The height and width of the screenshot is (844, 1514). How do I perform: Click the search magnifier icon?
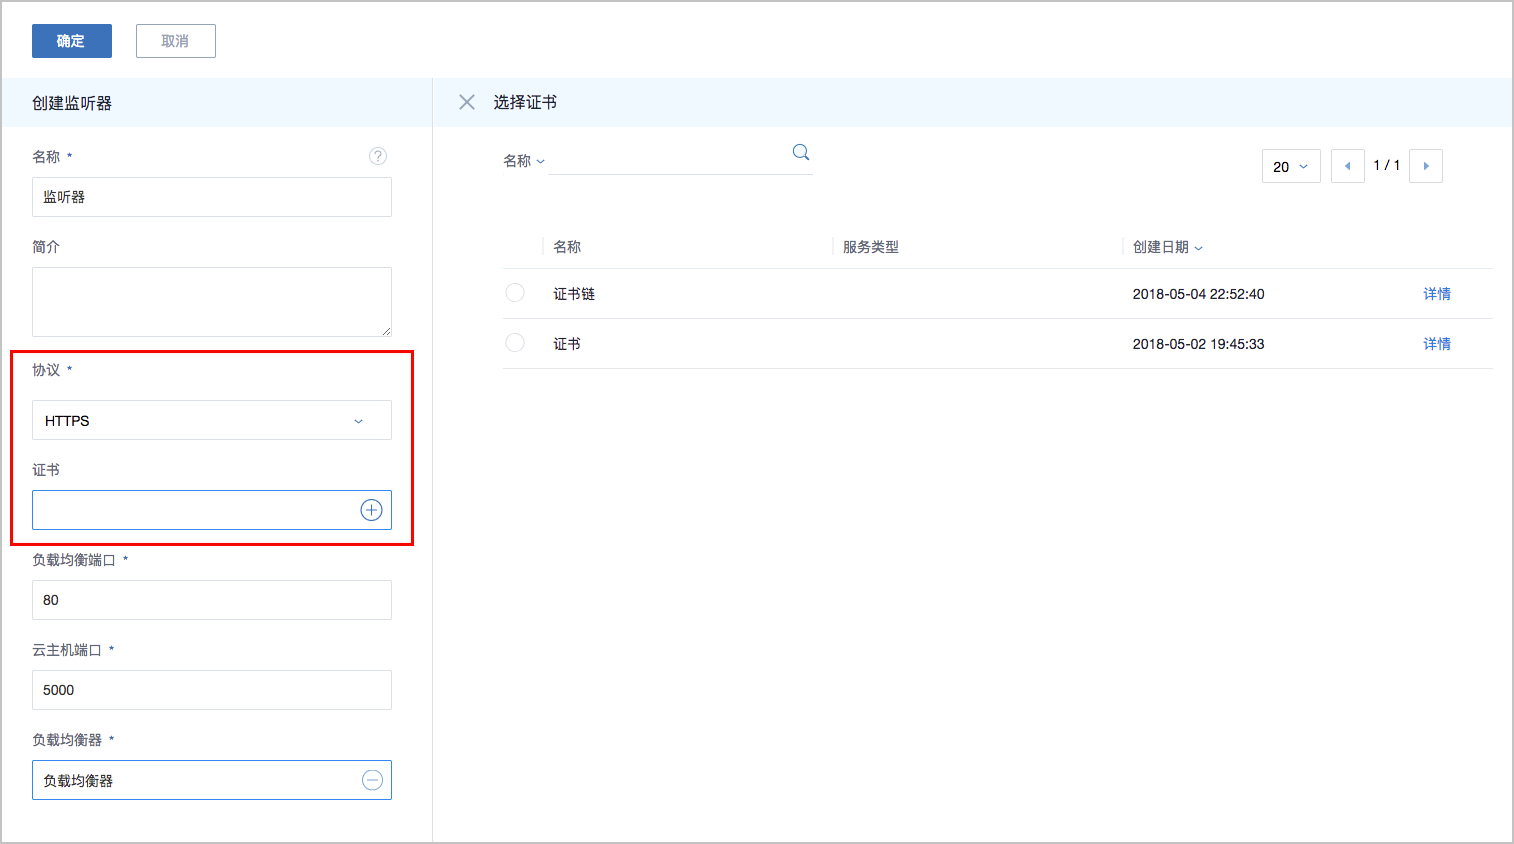point(801,153)
